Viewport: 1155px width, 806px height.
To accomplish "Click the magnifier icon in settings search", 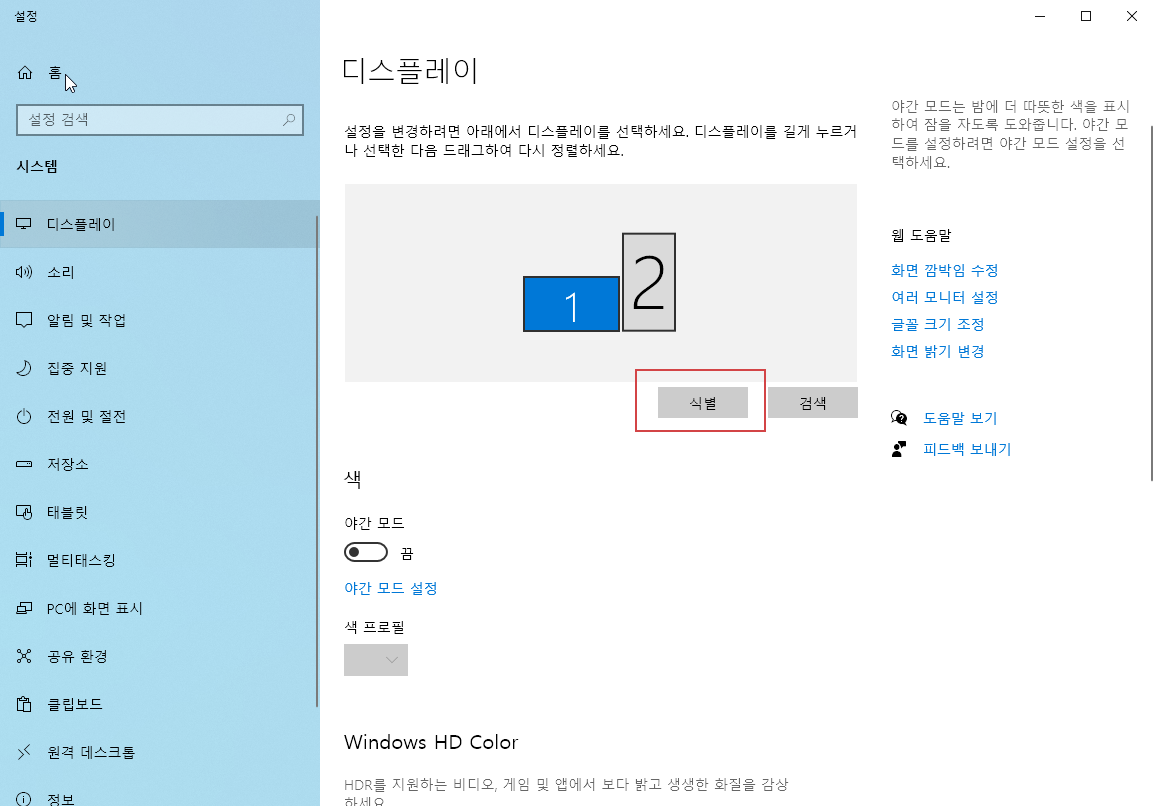I will click(x=289, y=119).
